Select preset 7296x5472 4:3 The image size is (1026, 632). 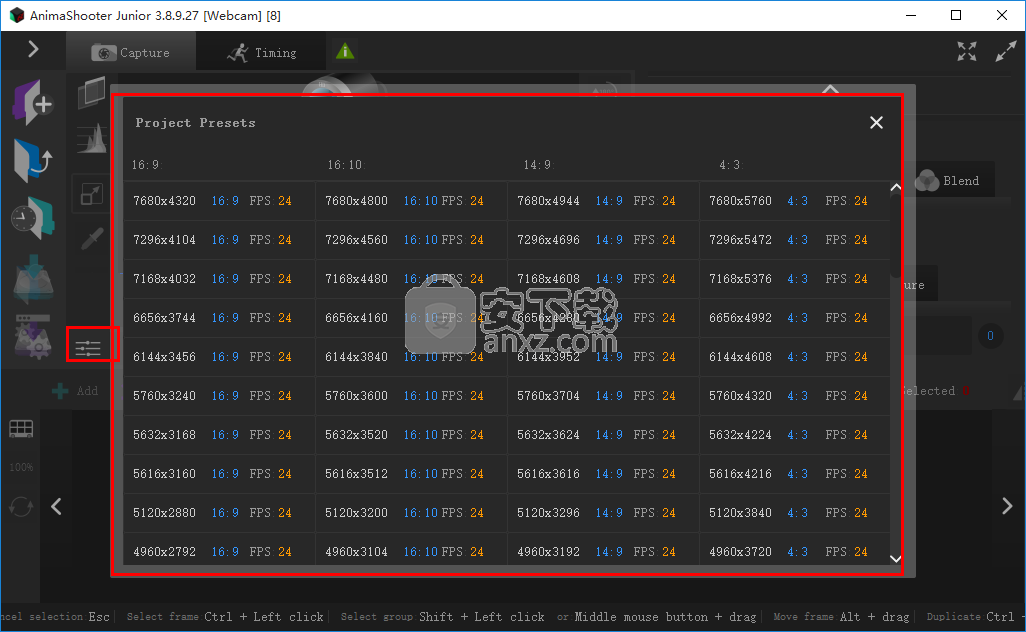pos(795,239)
